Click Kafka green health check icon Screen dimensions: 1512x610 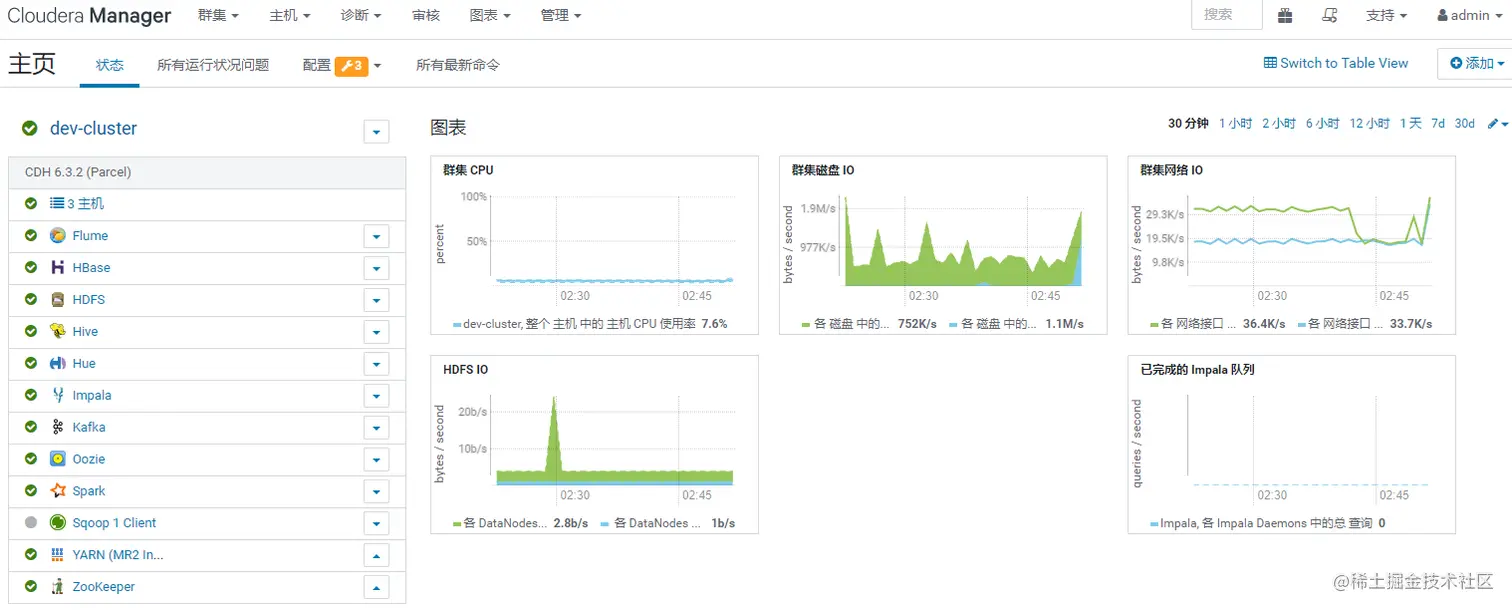(x=31, y=427)
